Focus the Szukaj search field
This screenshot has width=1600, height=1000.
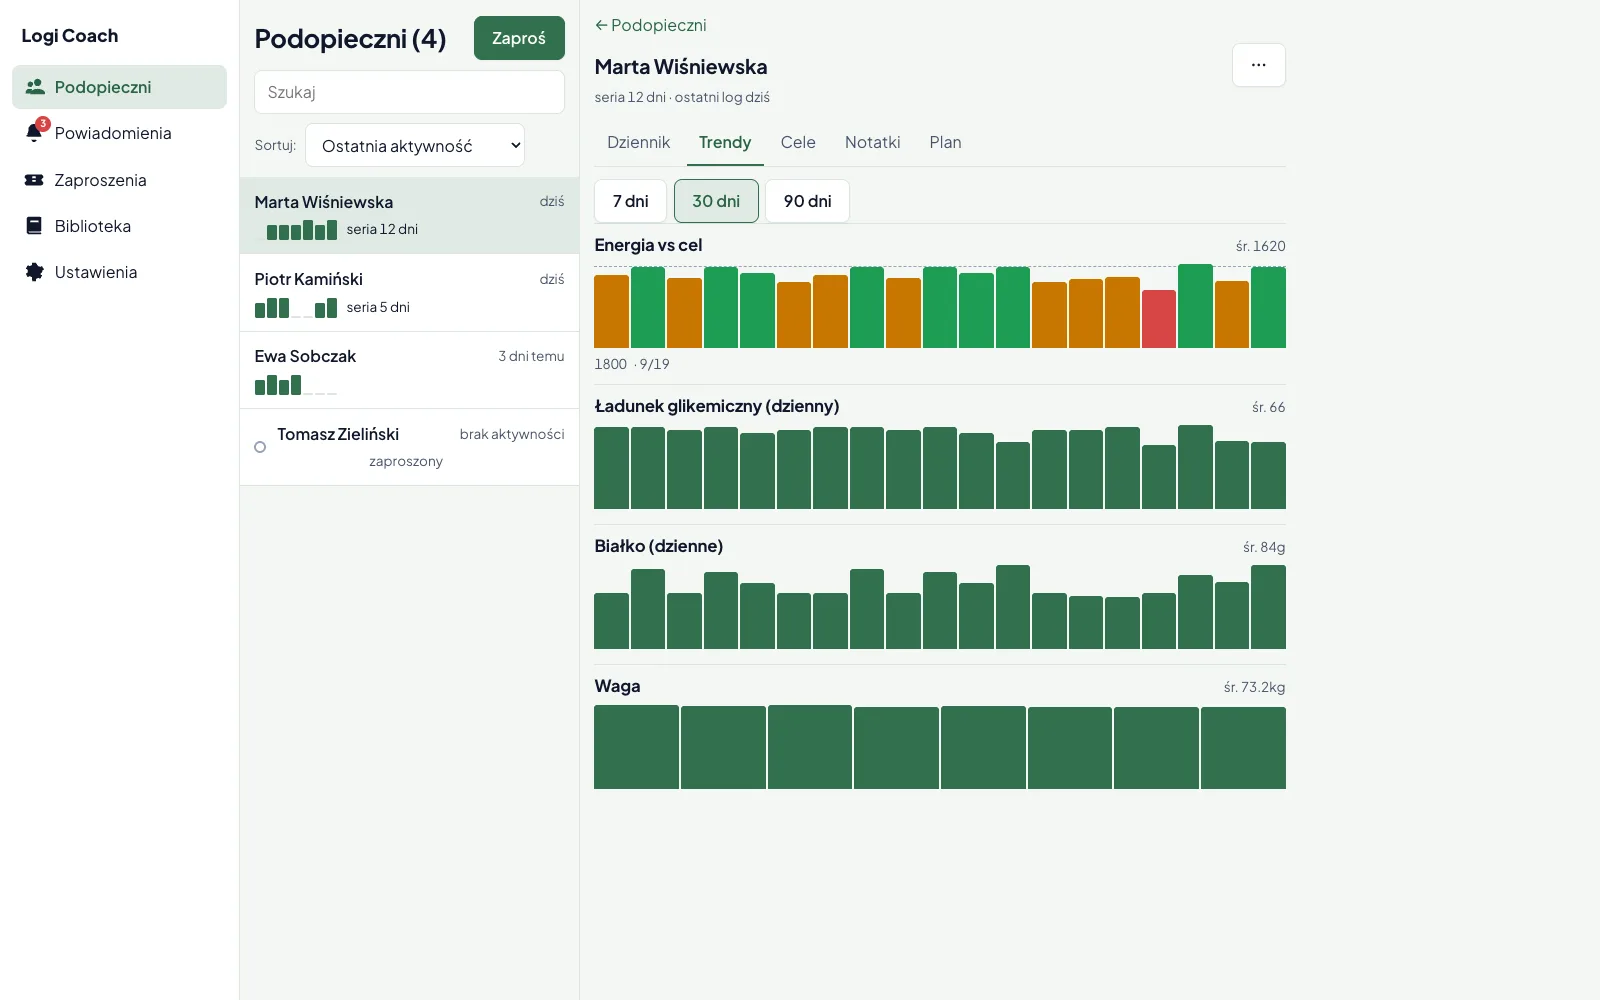(410, 92)
